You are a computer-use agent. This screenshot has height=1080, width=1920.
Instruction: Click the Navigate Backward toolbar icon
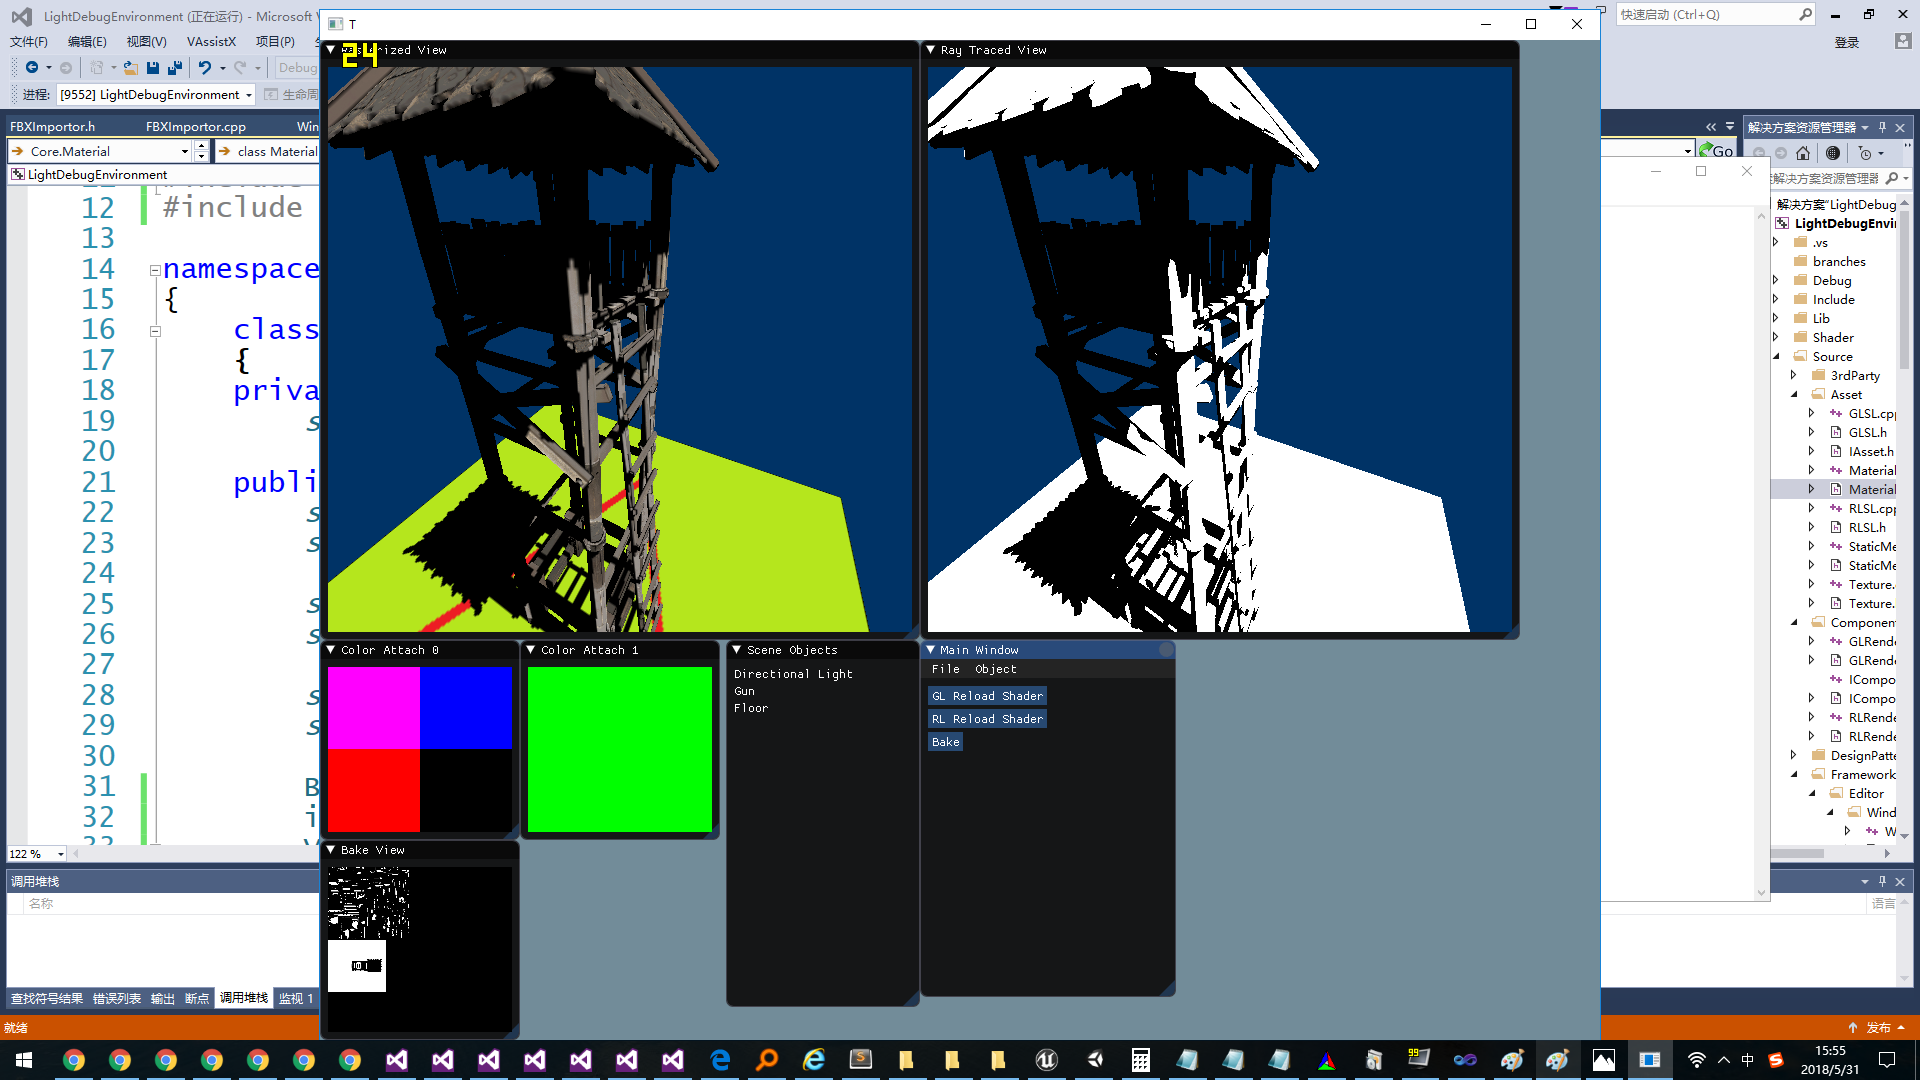coord(32,68)
